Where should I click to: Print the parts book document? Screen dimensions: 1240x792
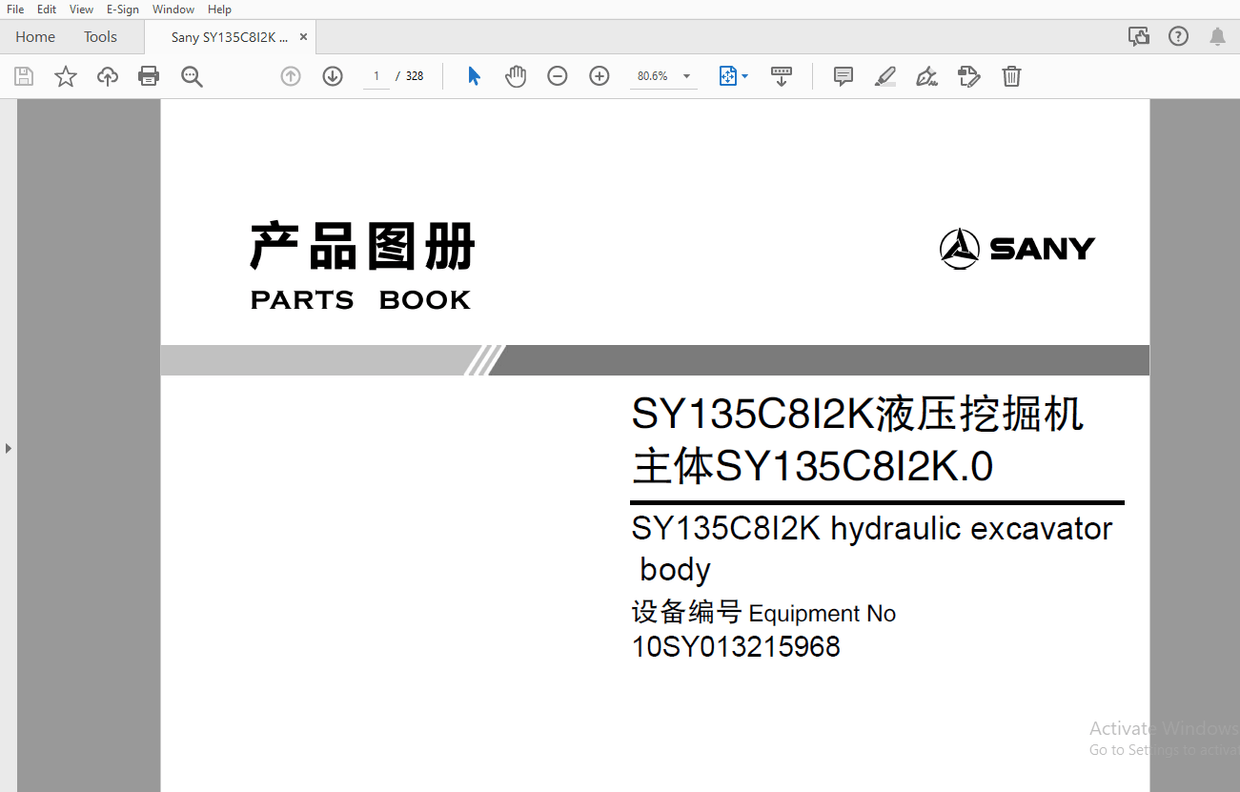point(148,75)
